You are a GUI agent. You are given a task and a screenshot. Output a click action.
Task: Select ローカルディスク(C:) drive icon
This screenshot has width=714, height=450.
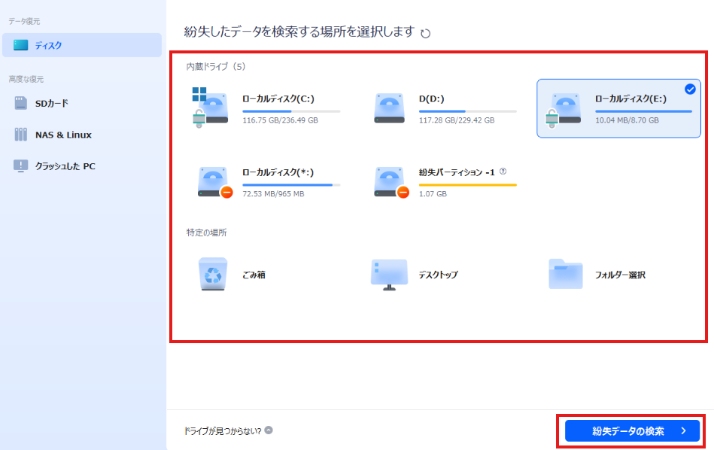click(x=210, y=107)
